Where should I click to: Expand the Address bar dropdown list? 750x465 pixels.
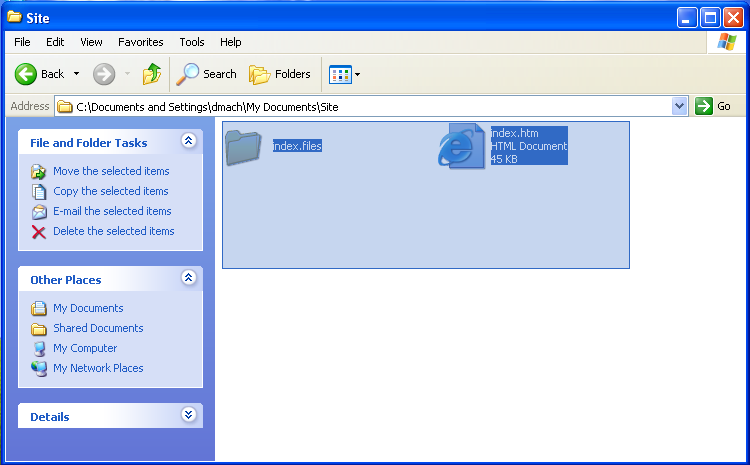(680, 106)
